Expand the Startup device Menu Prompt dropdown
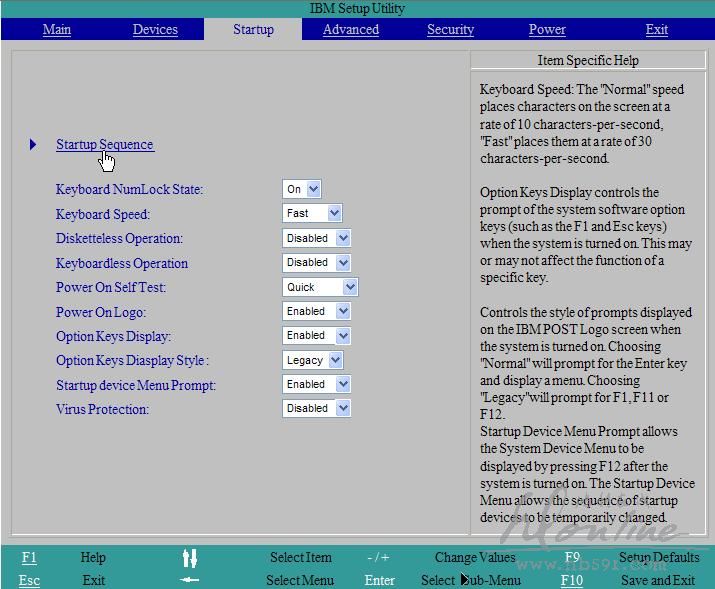 [317, 384]
